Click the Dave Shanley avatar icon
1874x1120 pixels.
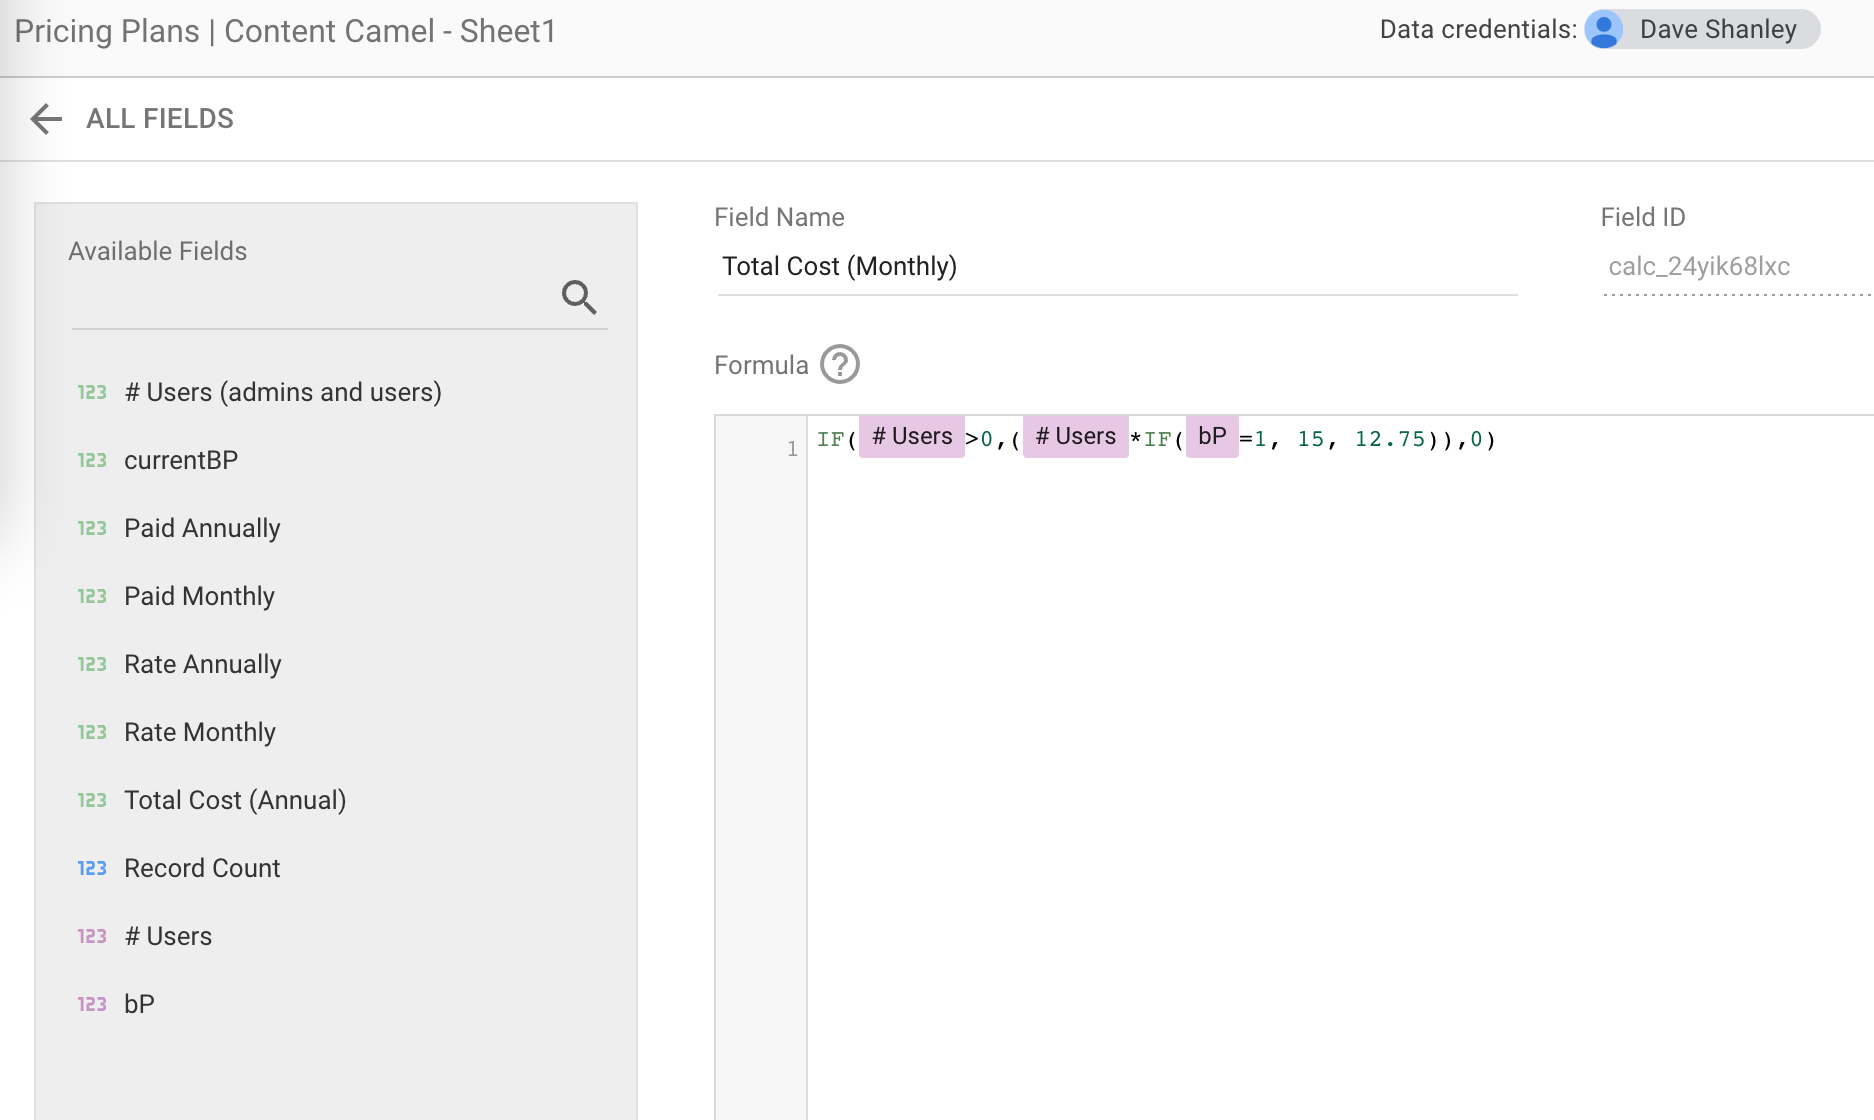point(1604,29)
